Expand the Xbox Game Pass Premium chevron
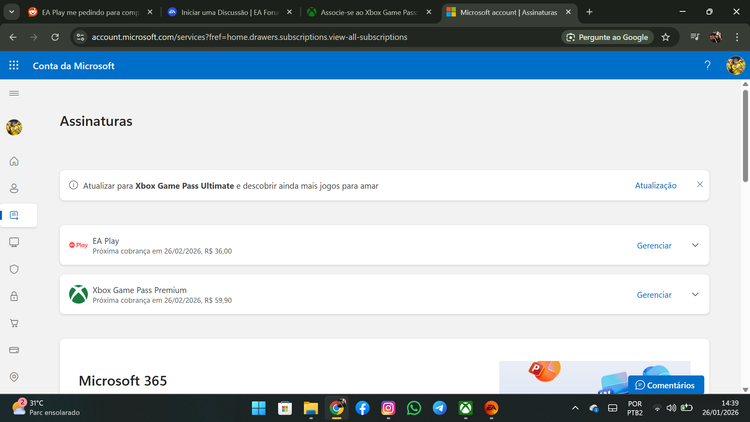 (695, 295)
